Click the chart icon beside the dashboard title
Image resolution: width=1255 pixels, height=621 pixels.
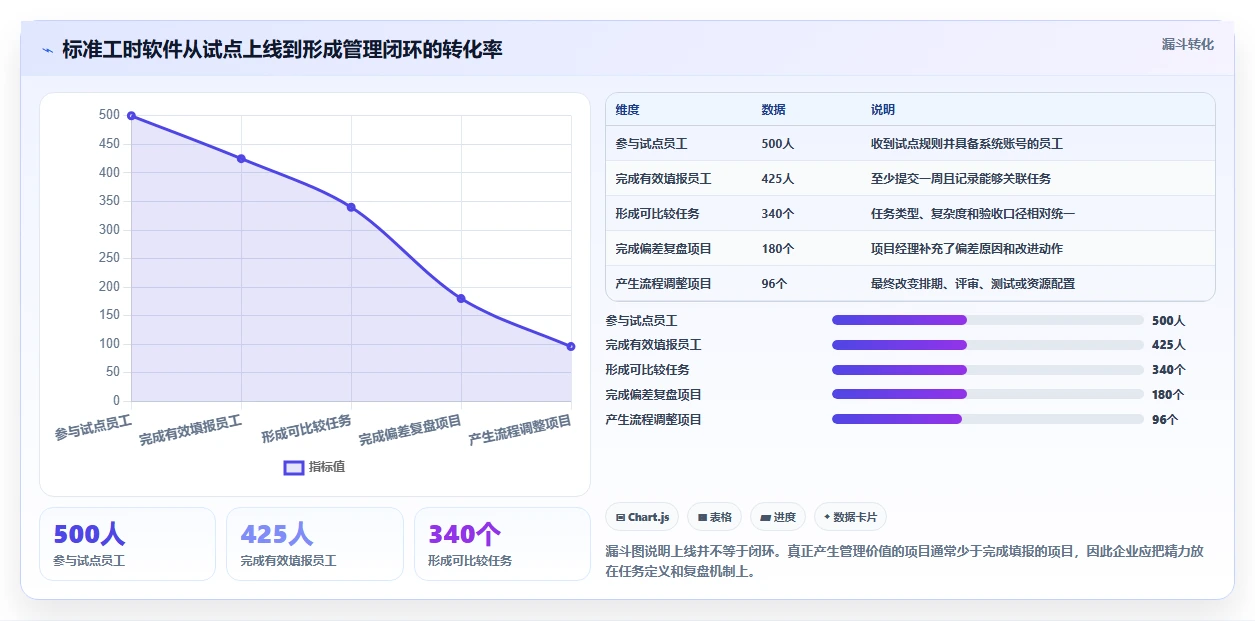tap(47, 50)
